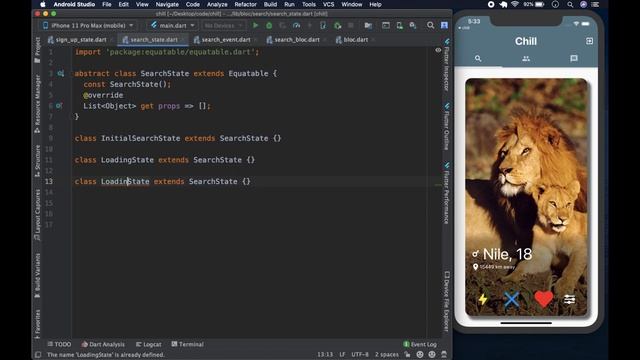Viewport: 640px width, 360px height.
Task: Open the Flutter performance profiler gauge icon
Action: point(296,25)
